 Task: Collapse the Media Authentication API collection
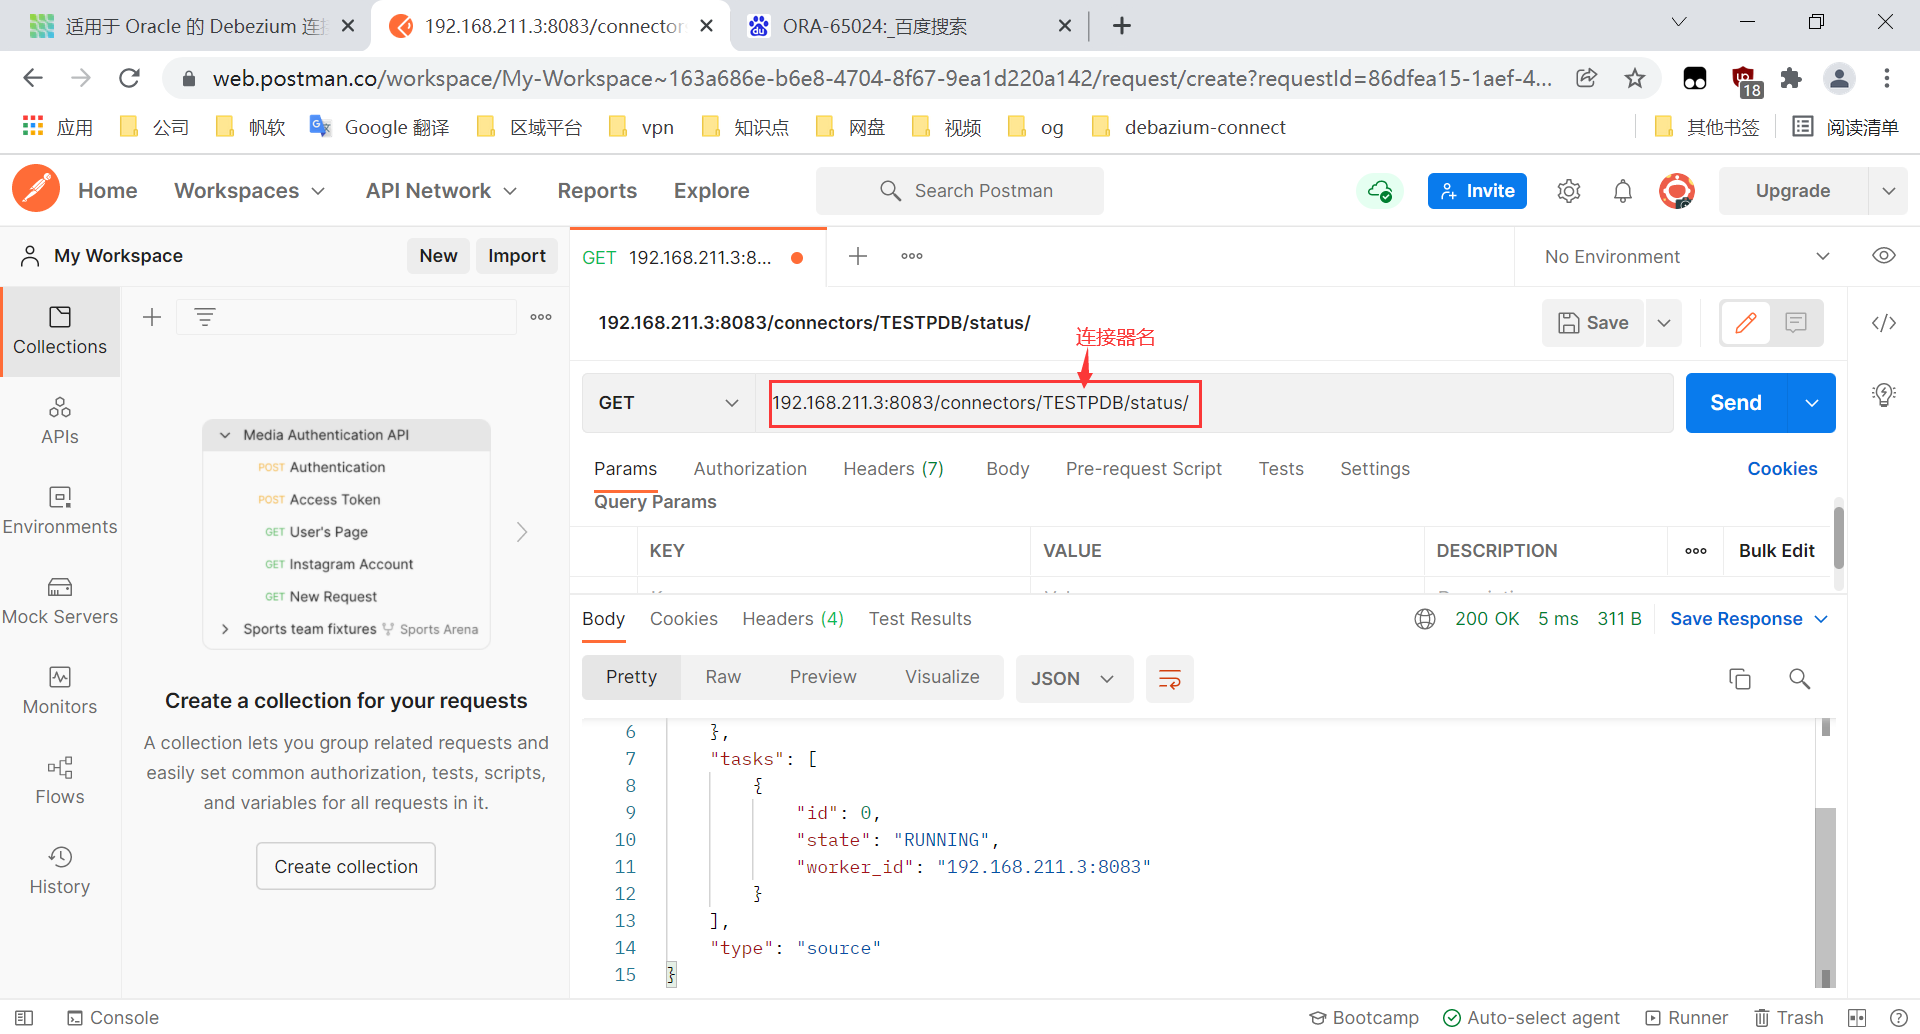(225, 434)
